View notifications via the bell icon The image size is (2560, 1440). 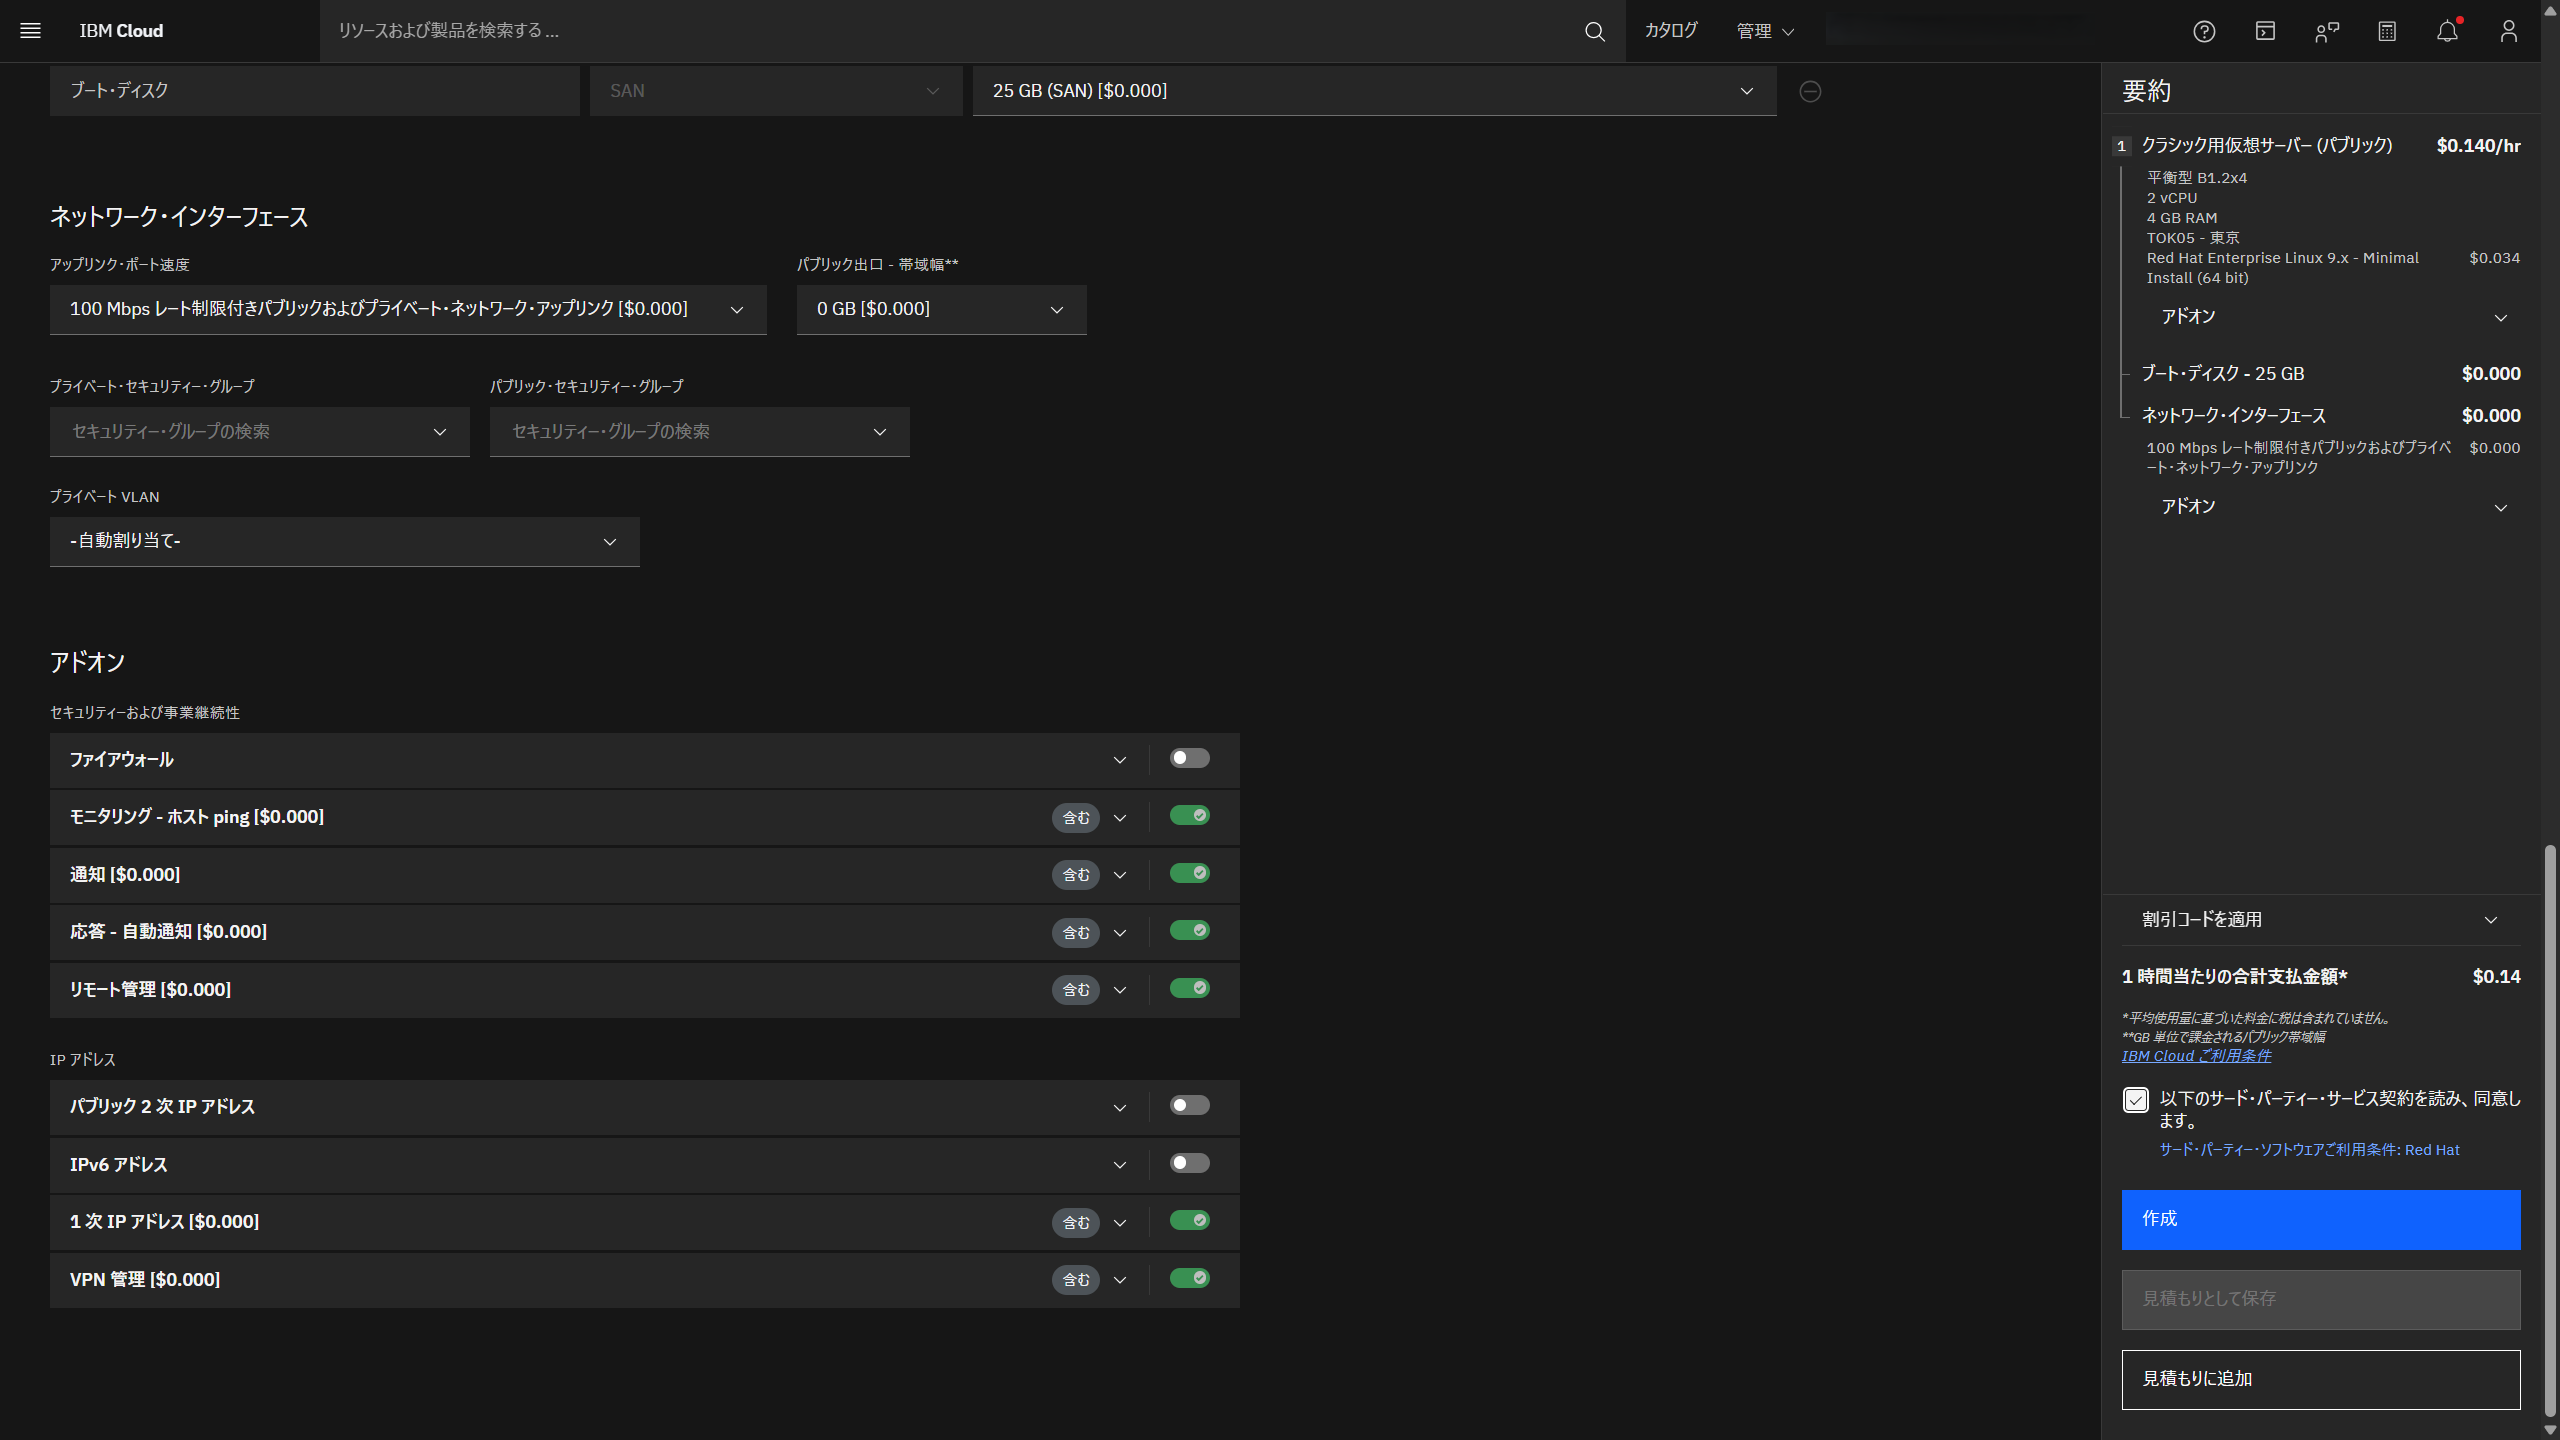(x=2447, y=31)
